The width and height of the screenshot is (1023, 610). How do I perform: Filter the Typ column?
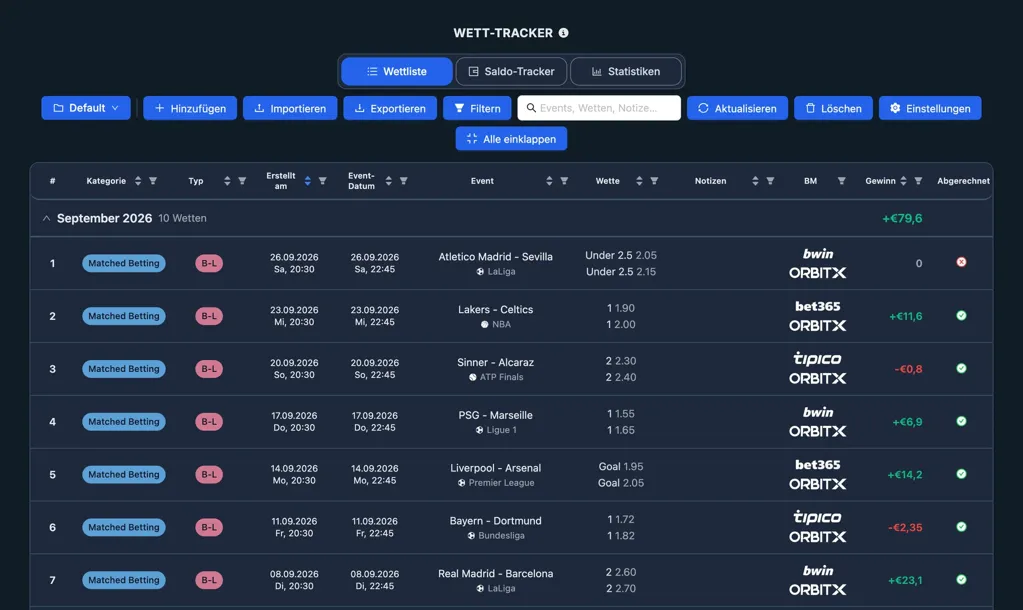[x=242, y=181]
